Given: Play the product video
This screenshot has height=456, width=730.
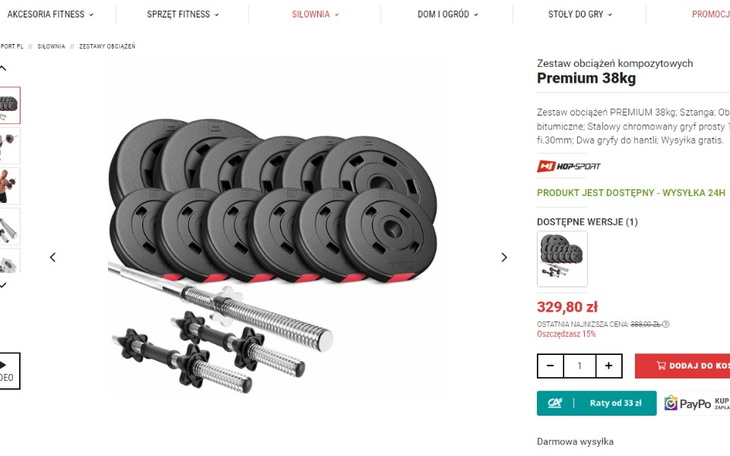Looking at the screenshot, I should tap(7, 370).
